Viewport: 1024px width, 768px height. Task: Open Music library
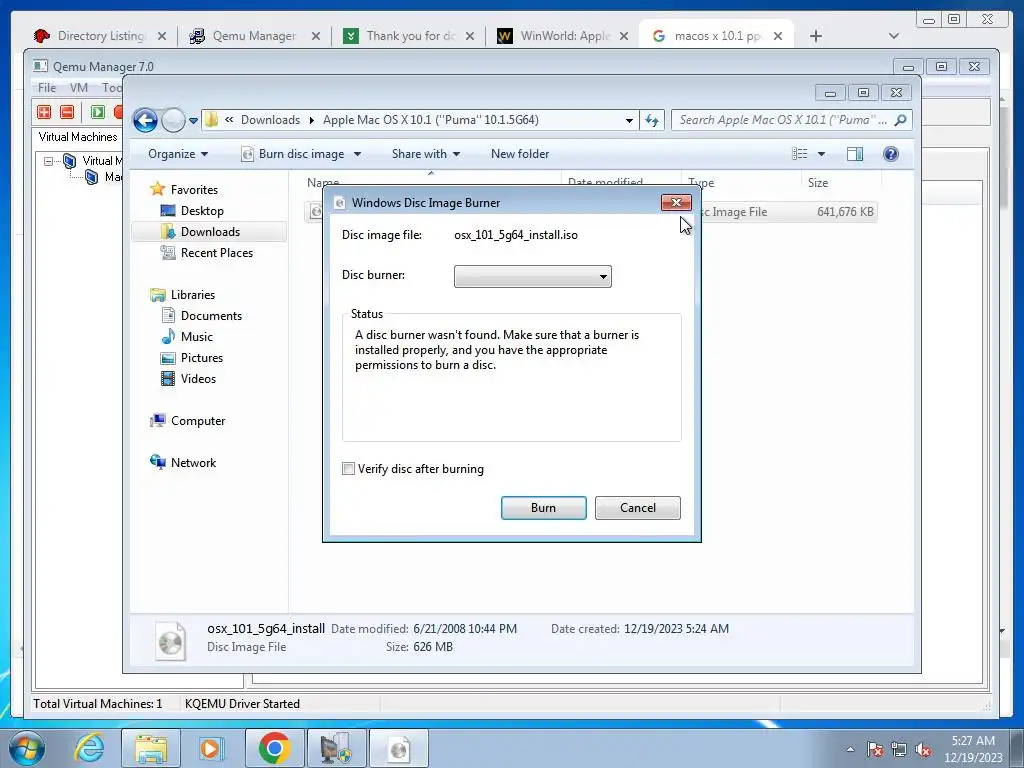[x=197, y=337]
